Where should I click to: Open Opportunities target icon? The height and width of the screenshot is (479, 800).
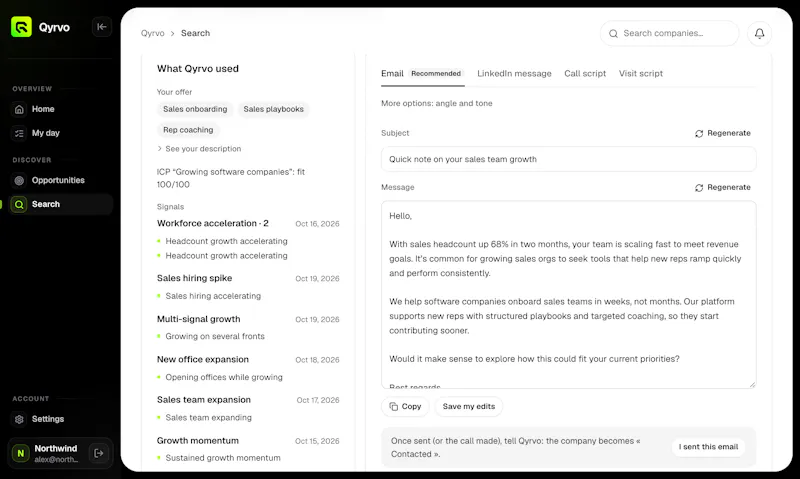point(19,180)
